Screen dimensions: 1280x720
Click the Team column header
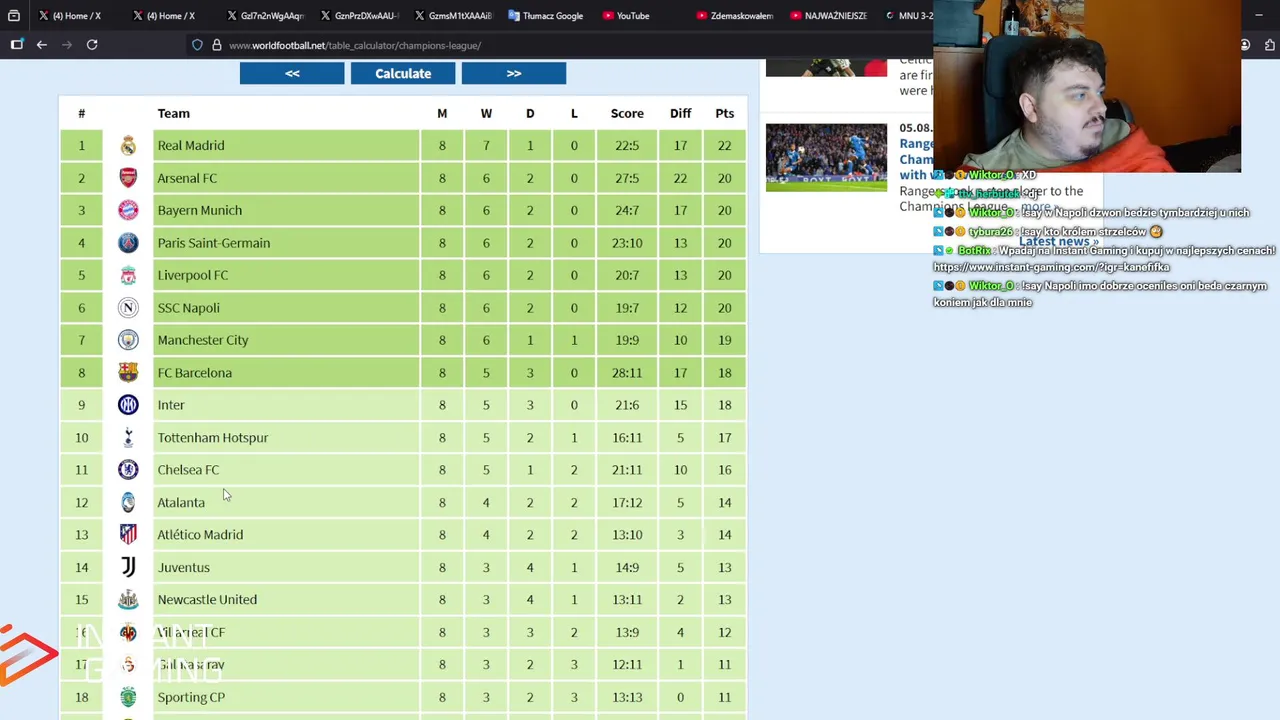[173, 113]
